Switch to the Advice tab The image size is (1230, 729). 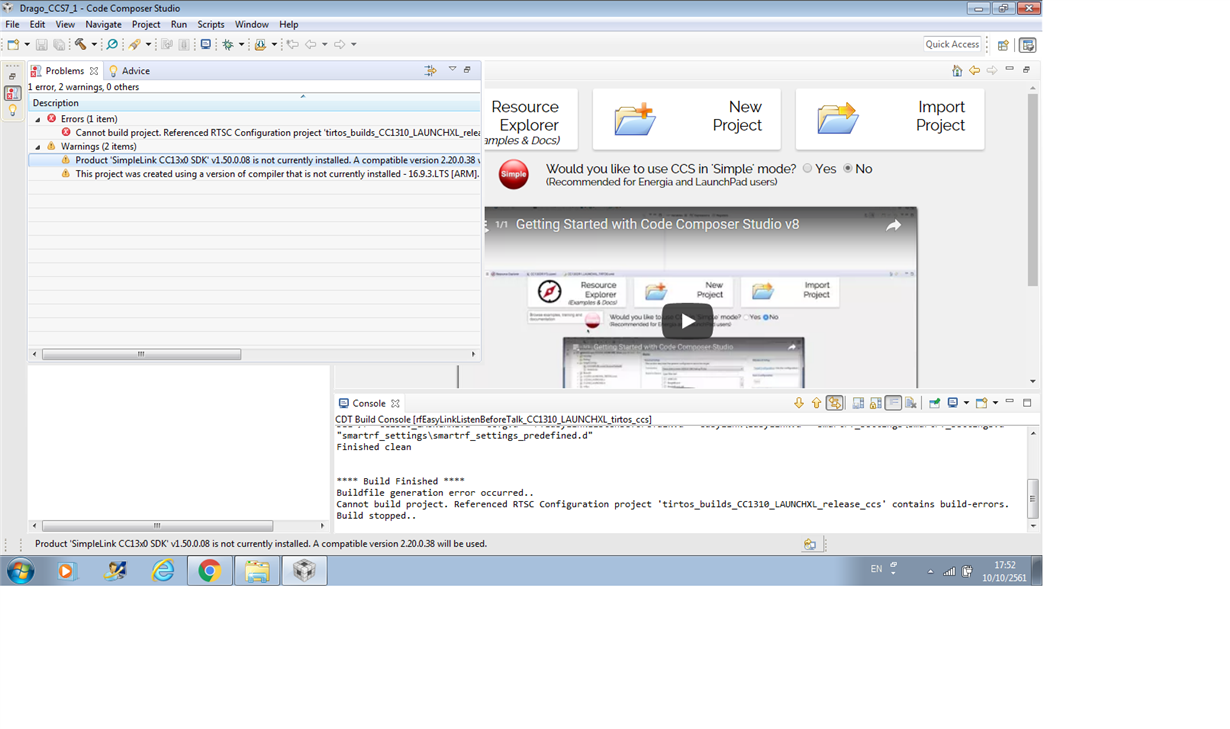tap(129, 71)
